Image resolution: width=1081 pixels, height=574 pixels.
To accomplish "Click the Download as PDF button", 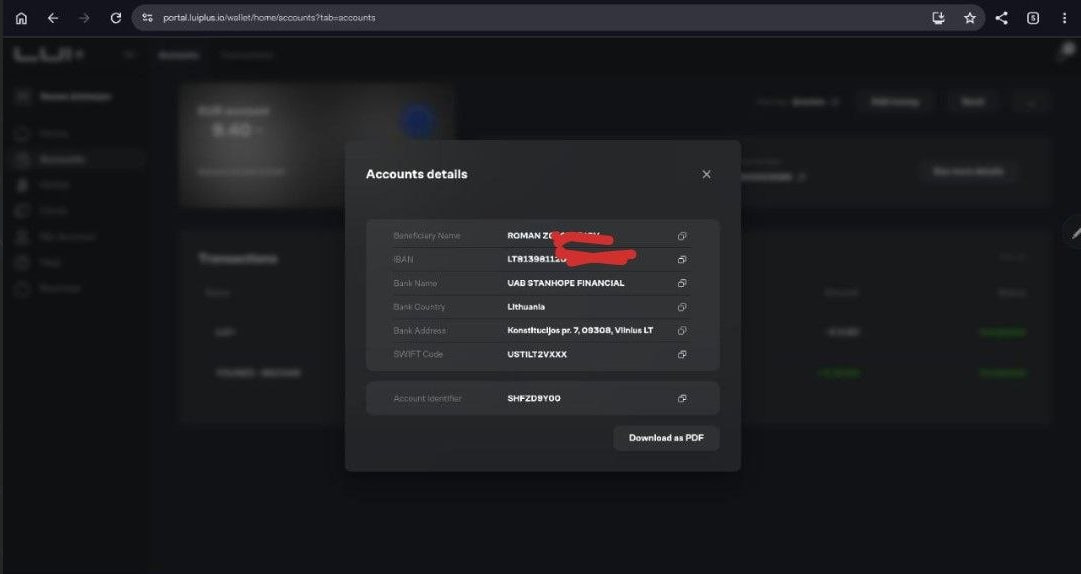I will [666, 438].
